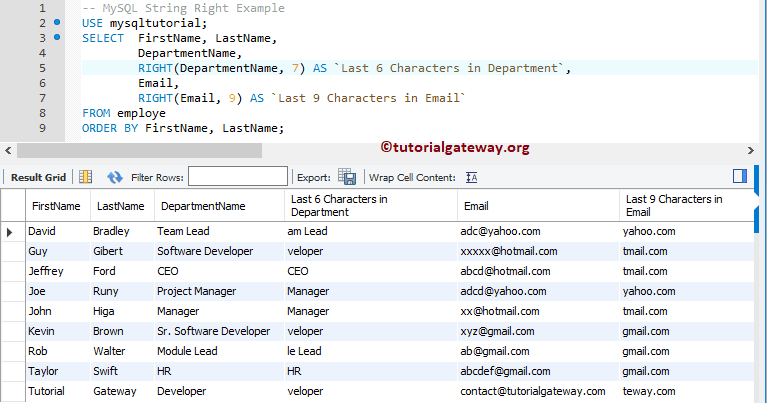The width and height of the screenshot is (767, 403).
Task: Select the cell 'Project Manager'
Action: [219, 291]
